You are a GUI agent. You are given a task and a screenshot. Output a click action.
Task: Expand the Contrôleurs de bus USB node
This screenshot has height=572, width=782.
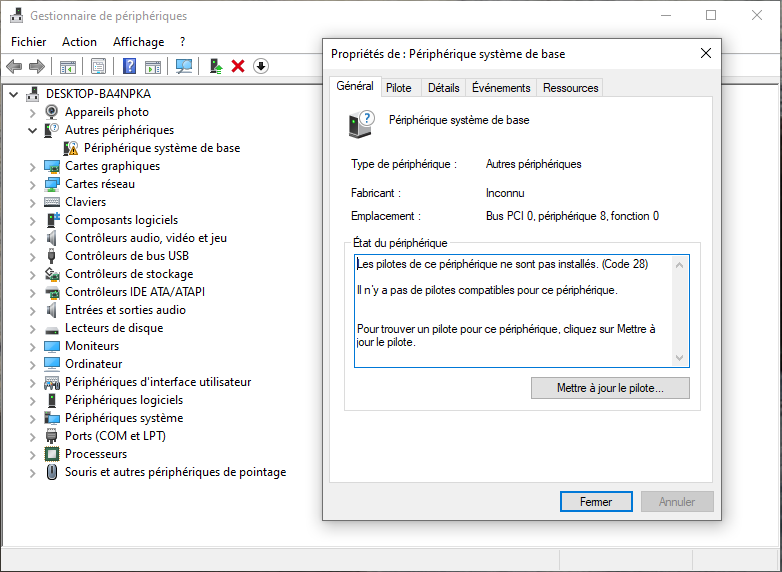tap(33, 256)
